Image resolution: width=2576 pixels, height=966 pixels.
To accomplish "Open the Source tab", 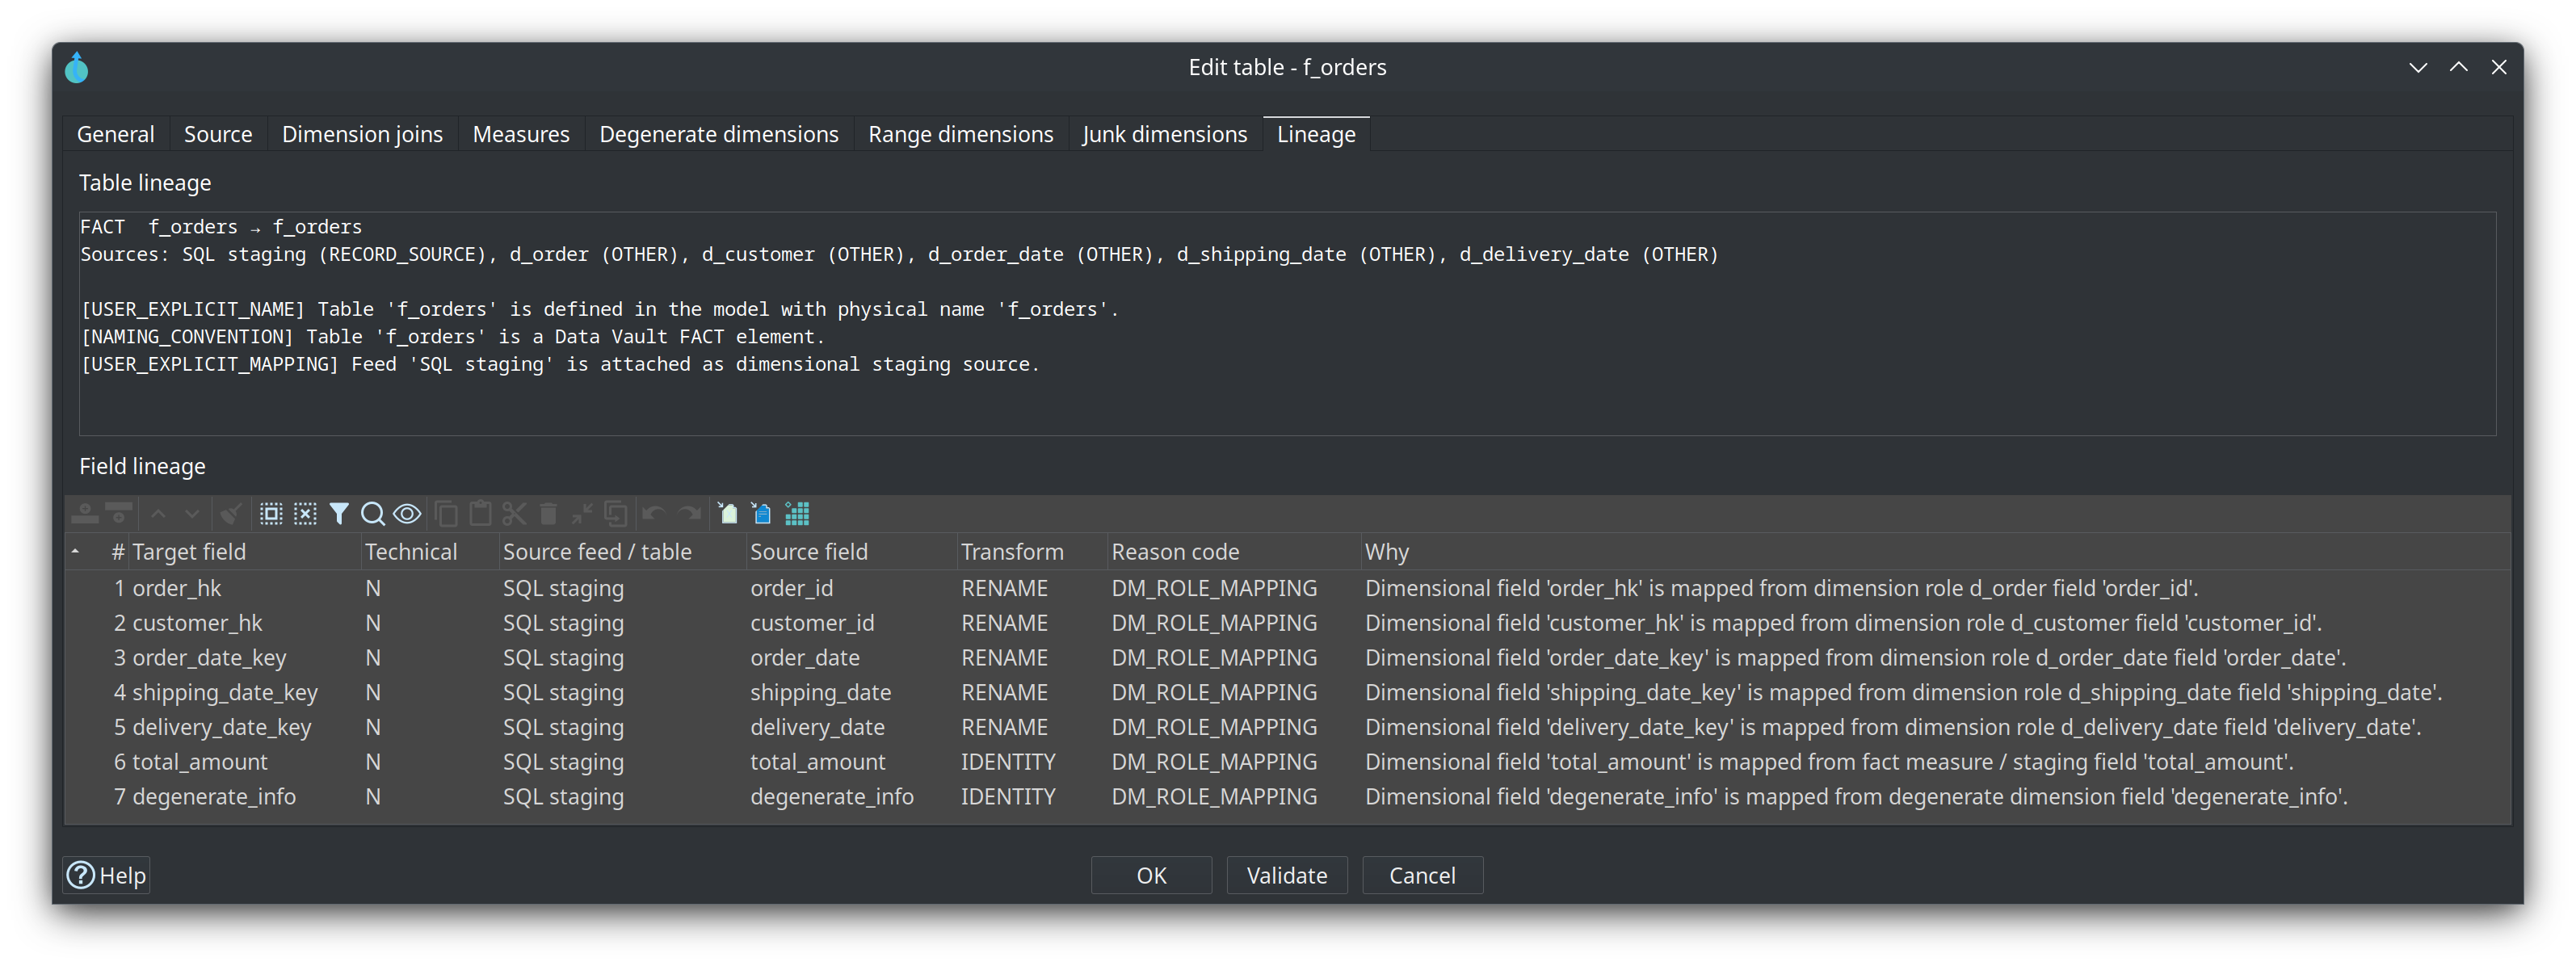I will (218, 134).
